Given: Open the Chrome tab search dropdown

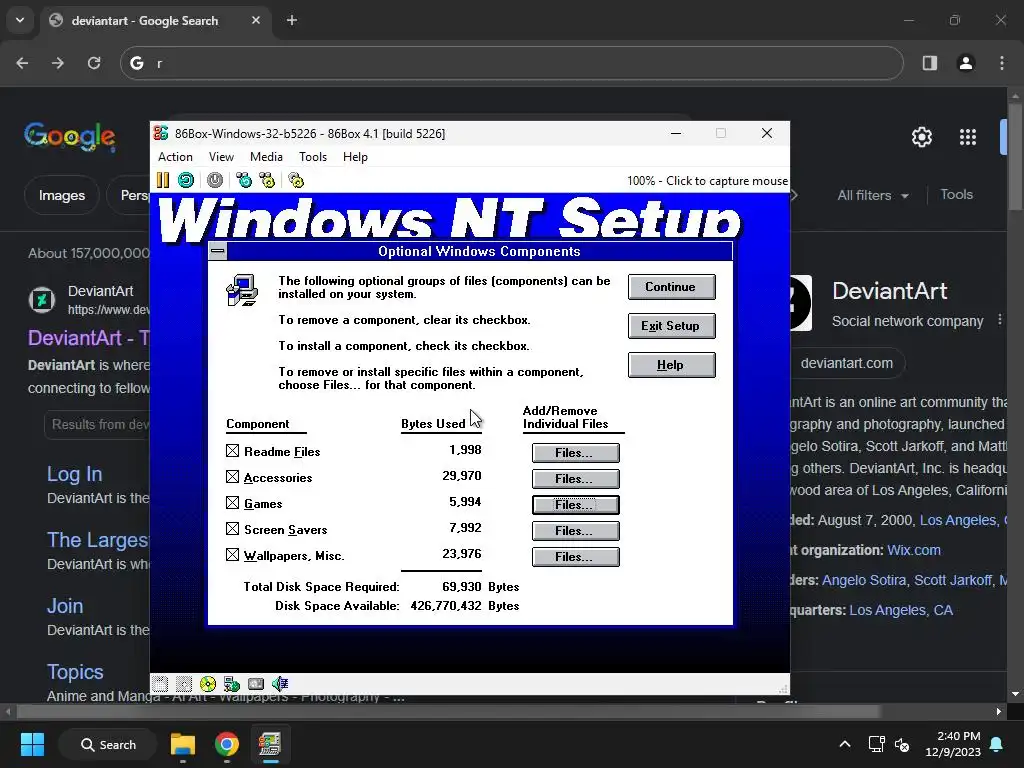Looking at the screenshot, I should [x=20, y=20].
